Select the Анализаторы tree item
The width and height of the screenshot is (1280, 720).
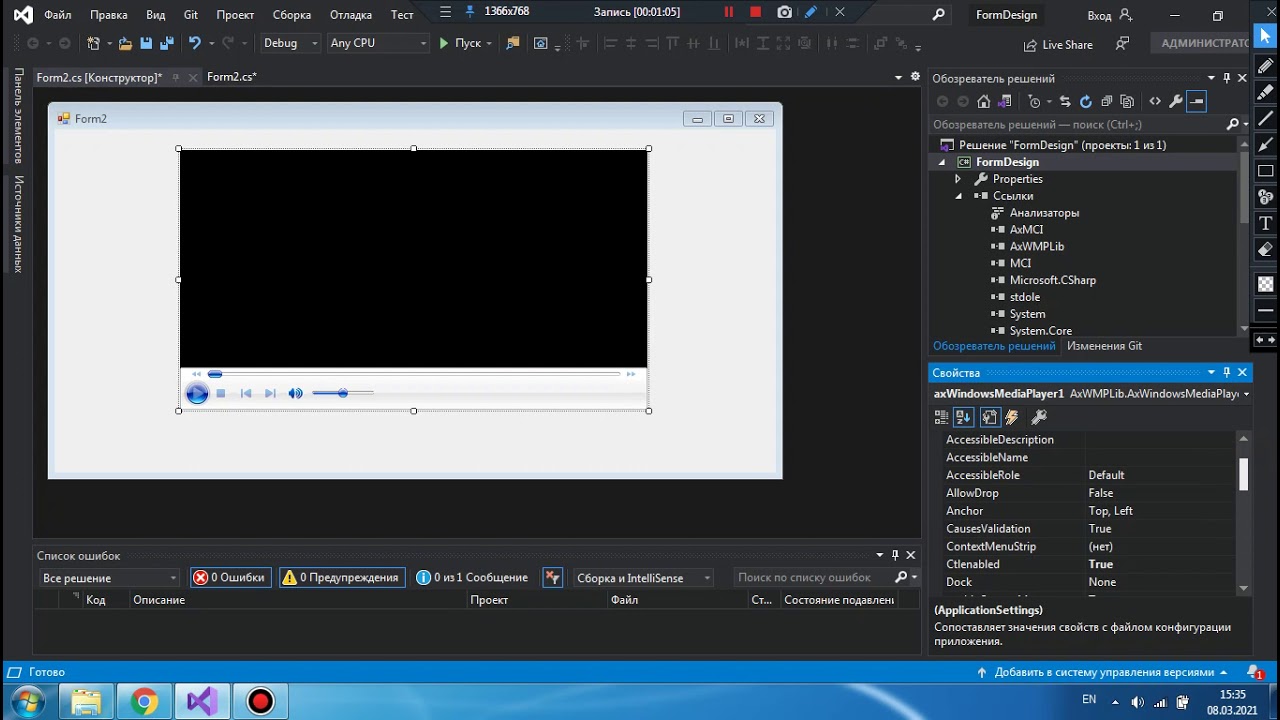1044,213
